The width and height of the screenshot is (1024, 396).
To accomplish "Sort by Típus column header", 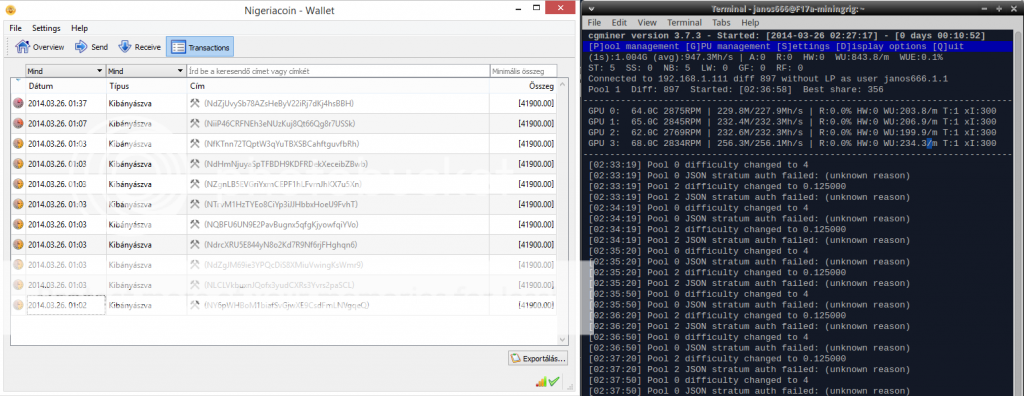I will pos(146,86).
